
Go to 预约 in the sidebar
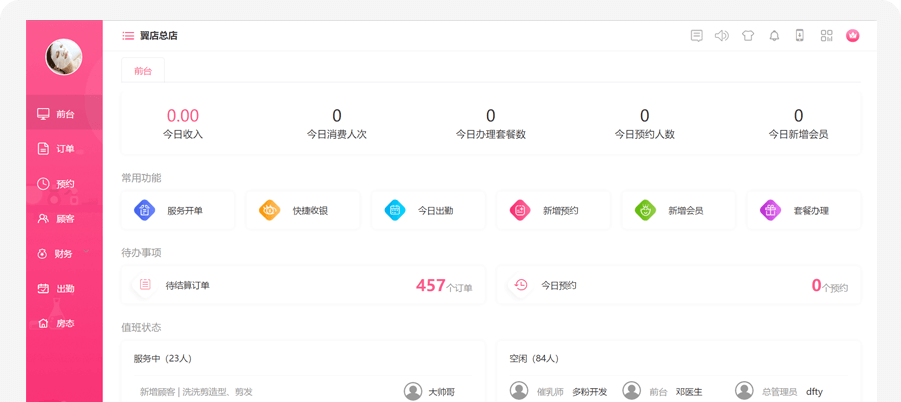(x=64, y=184)
